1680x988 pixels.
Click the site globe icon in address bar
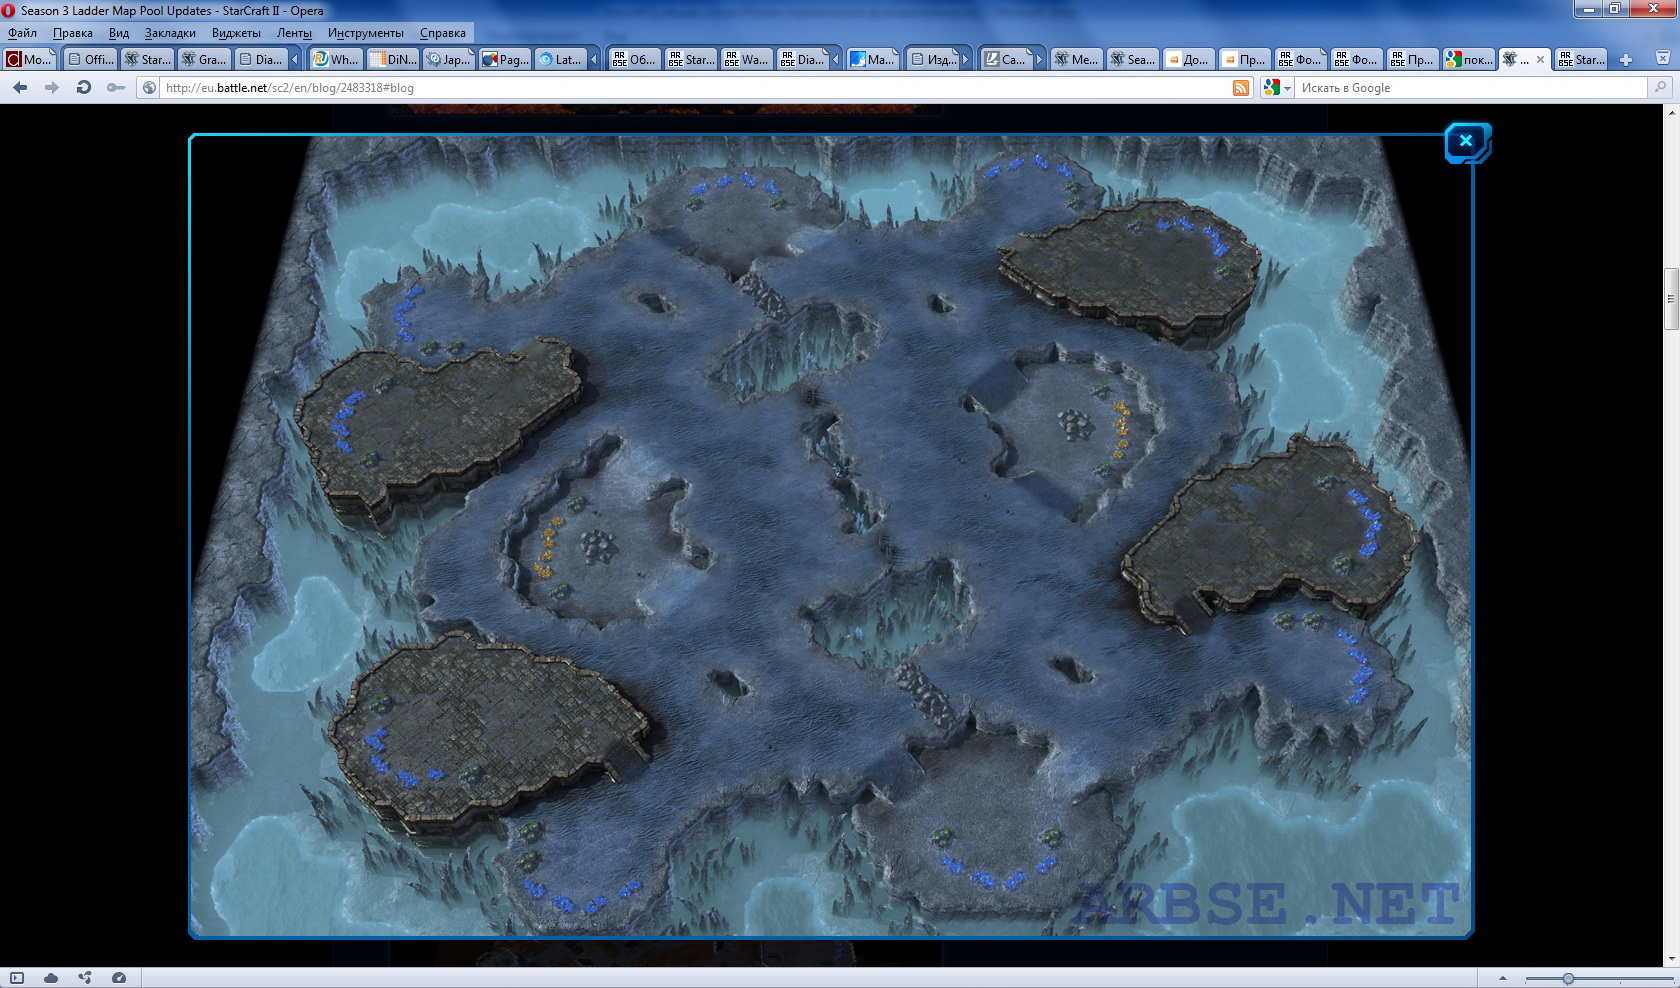pos(149,88)
